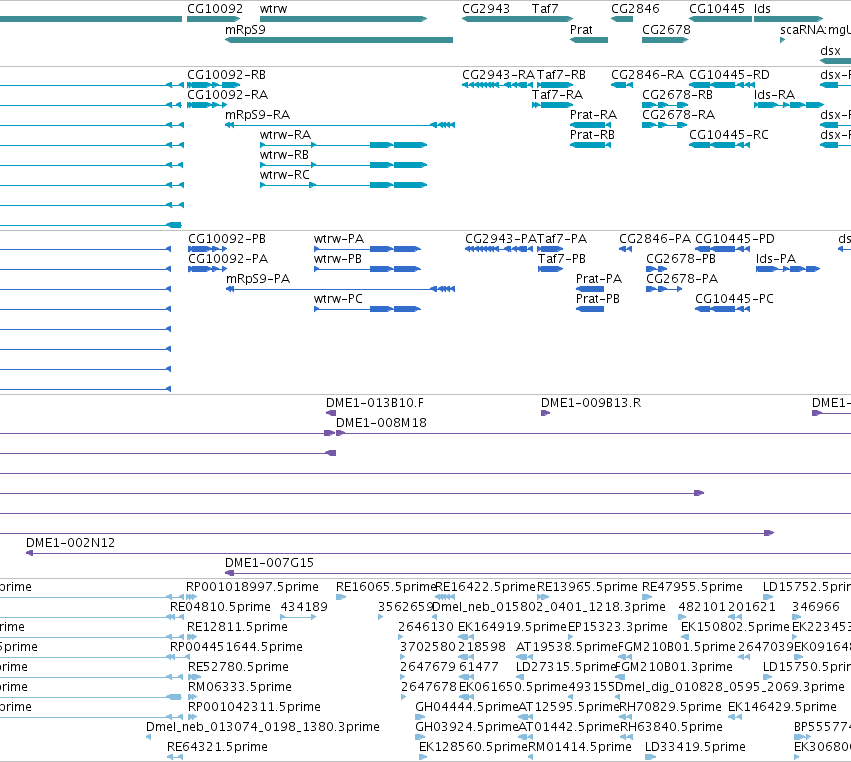Click protein mRpS9-PA
851x762 pixels.
coord(258,280)
